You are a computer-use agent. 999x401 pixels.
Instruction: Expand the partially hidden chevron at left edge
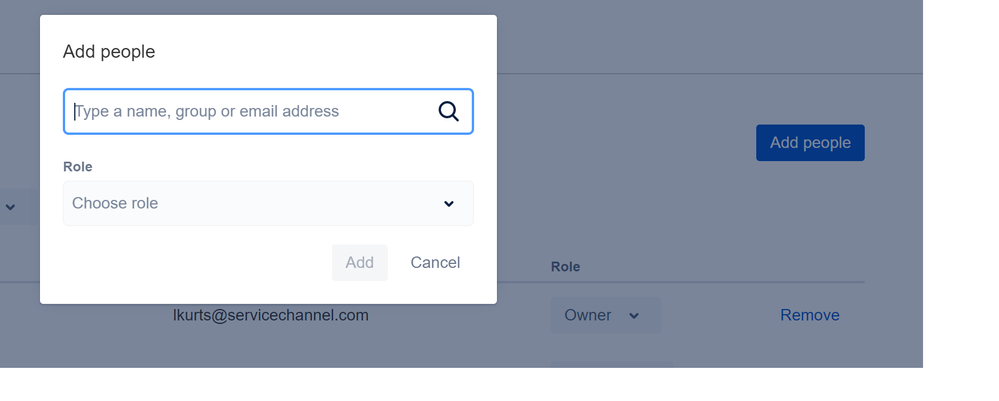[10, 207]
